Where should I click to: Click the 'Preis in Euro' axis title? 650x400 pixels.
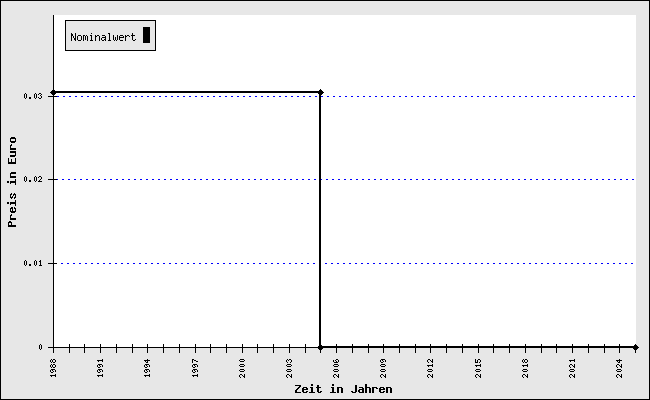coord(12,182)
